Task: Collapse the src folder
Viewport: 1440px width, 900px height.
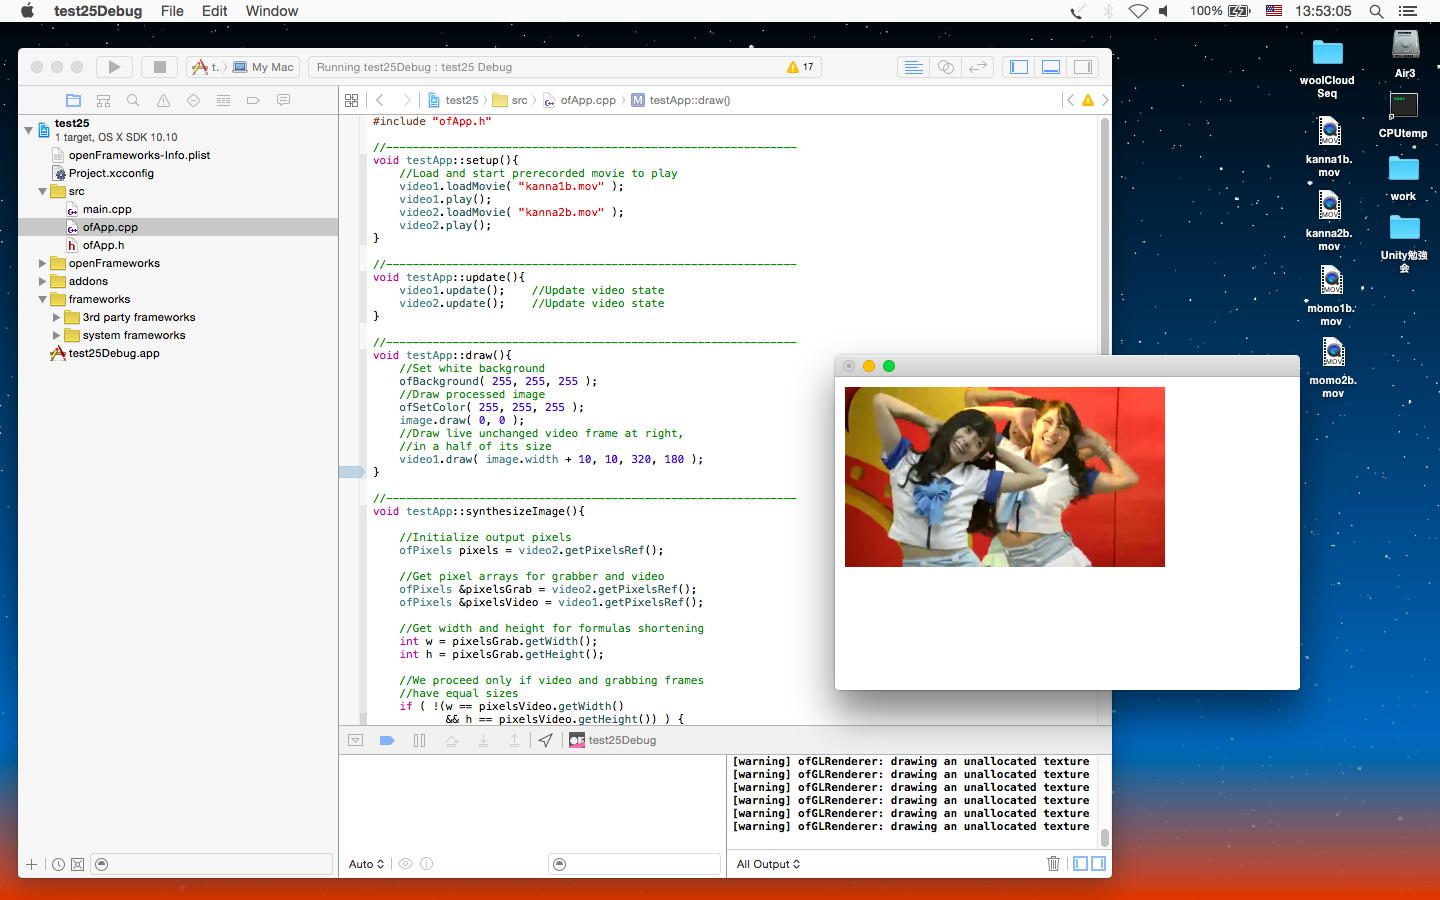Action: pyautogui.click(x=43, y=191)
